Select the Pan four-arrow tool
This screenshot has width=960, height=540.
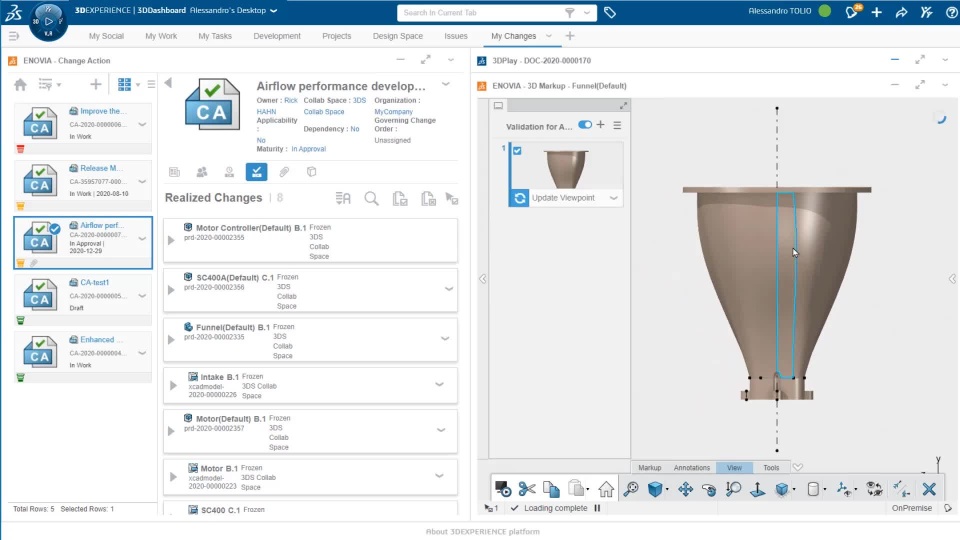tap(685, 489)
